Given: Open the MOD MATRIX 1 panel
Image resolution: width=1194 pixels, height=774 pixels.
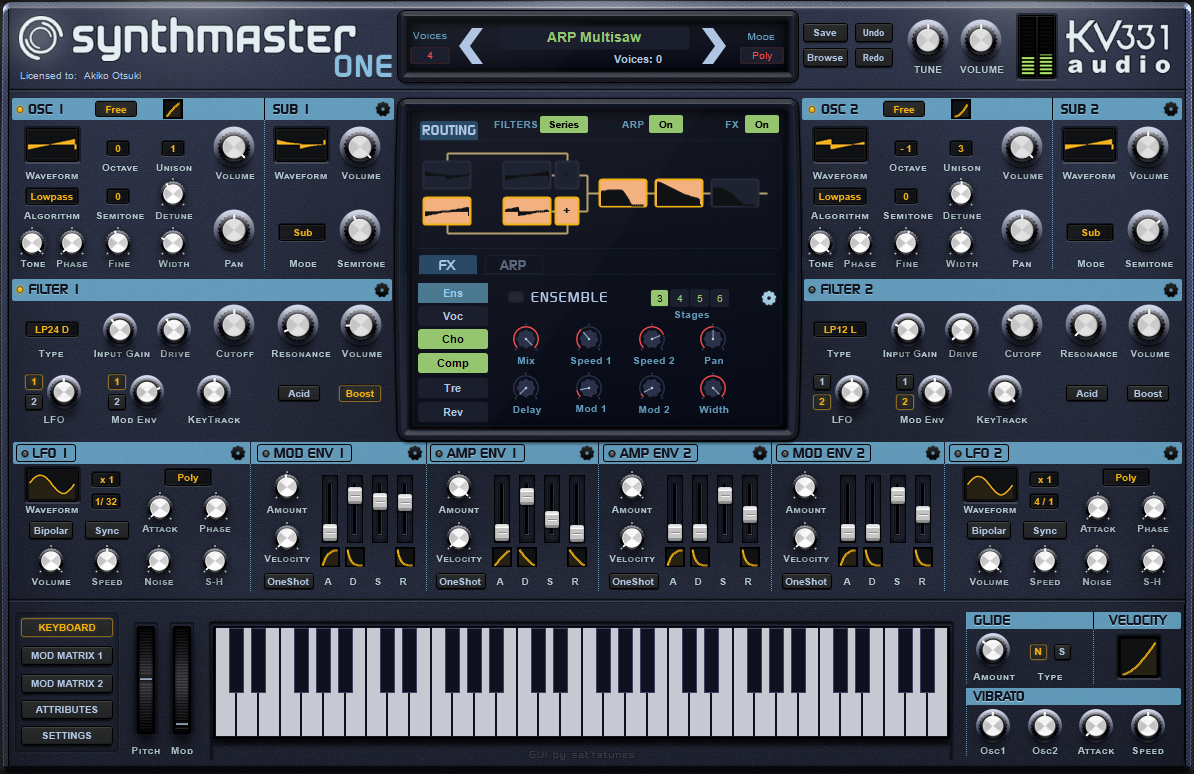Looking at the screenshot, I should [66, 655].
